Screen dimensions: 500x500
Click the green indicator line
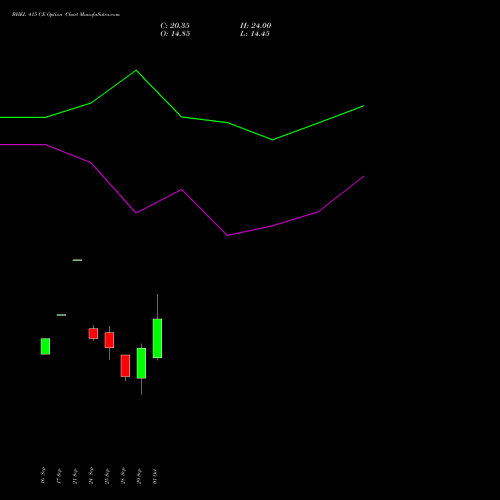(x=182, y=117)
